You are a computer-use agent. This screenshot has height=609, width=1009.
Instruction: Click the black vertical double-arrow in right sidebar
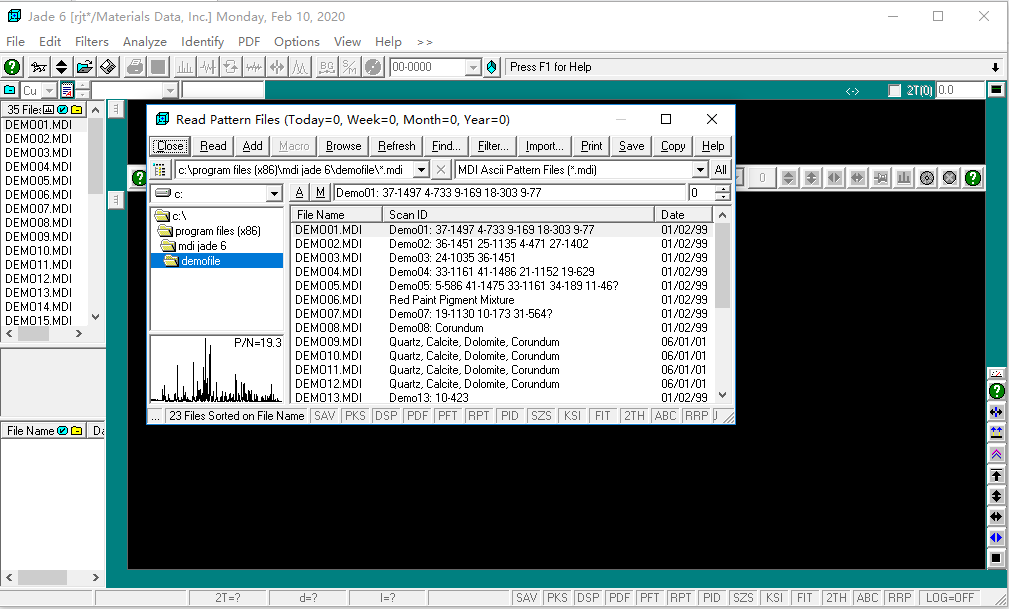tap(996, 496)
